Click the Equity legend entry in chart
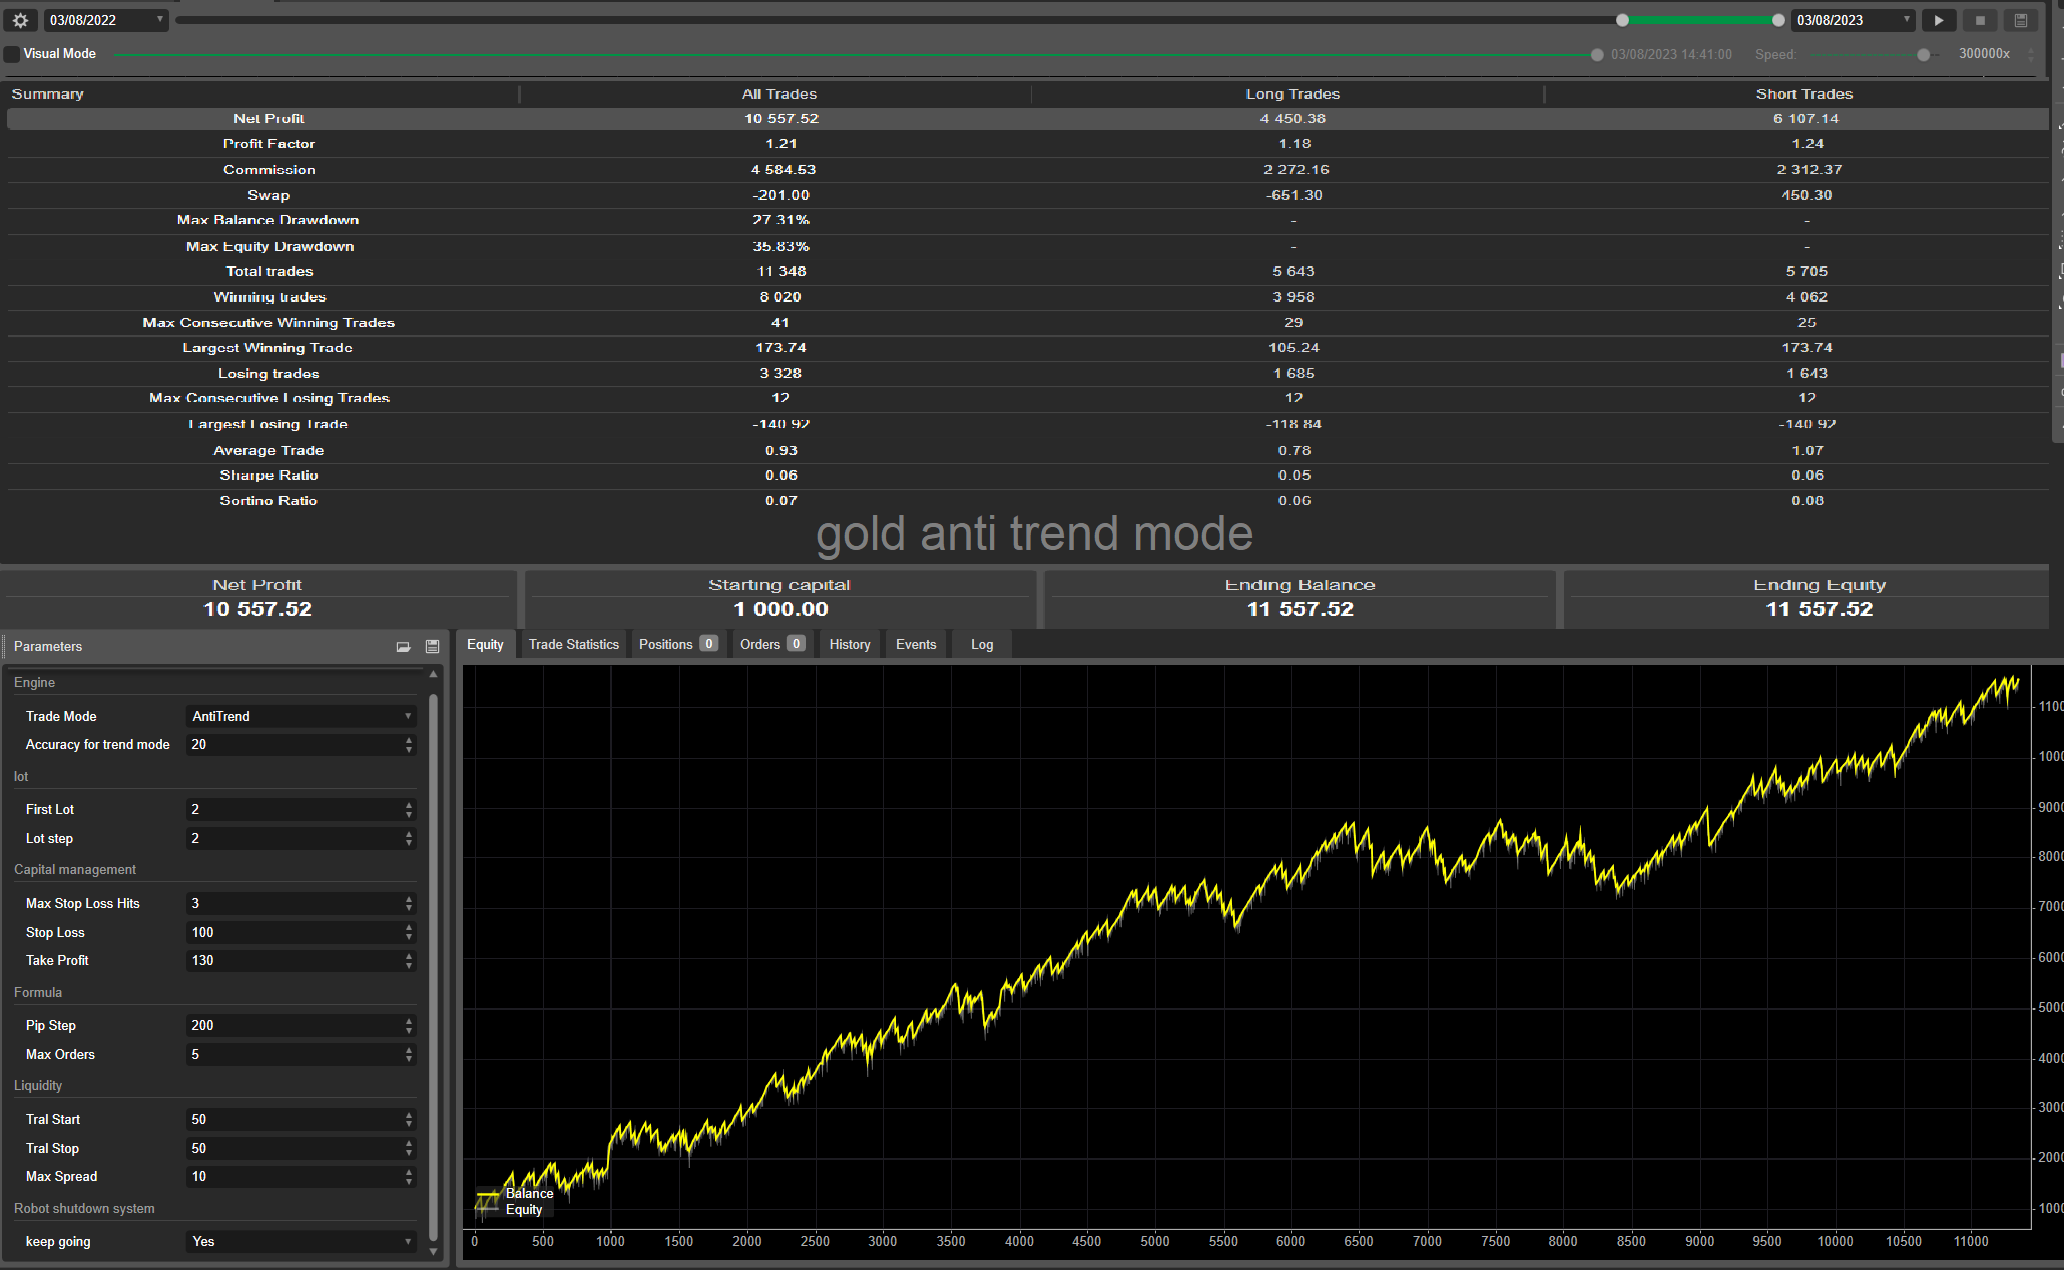 pyautogui.click(x=511, y=1209)
